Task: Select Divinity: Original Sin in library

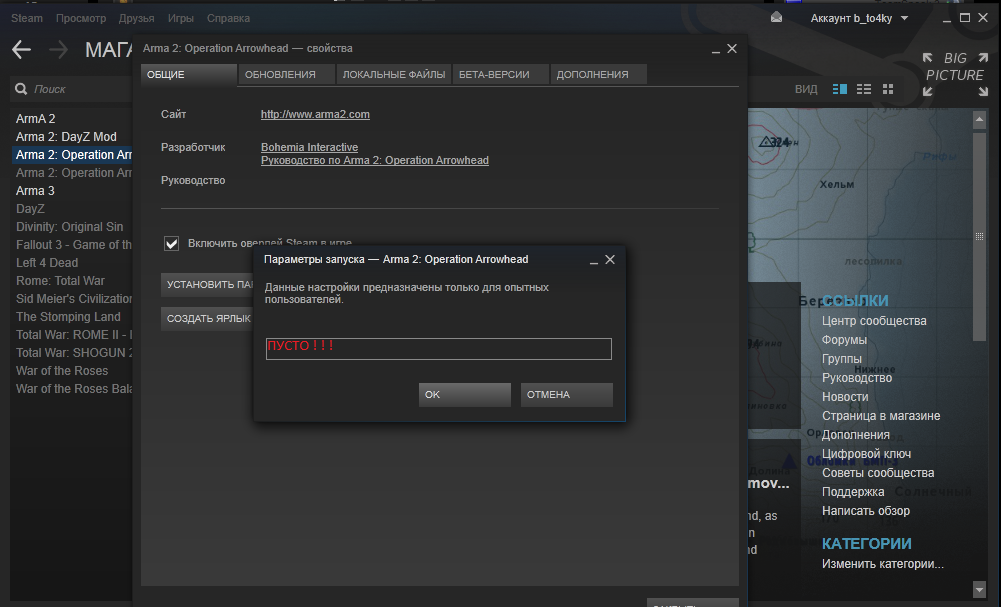Action: (x=70, y=227)
